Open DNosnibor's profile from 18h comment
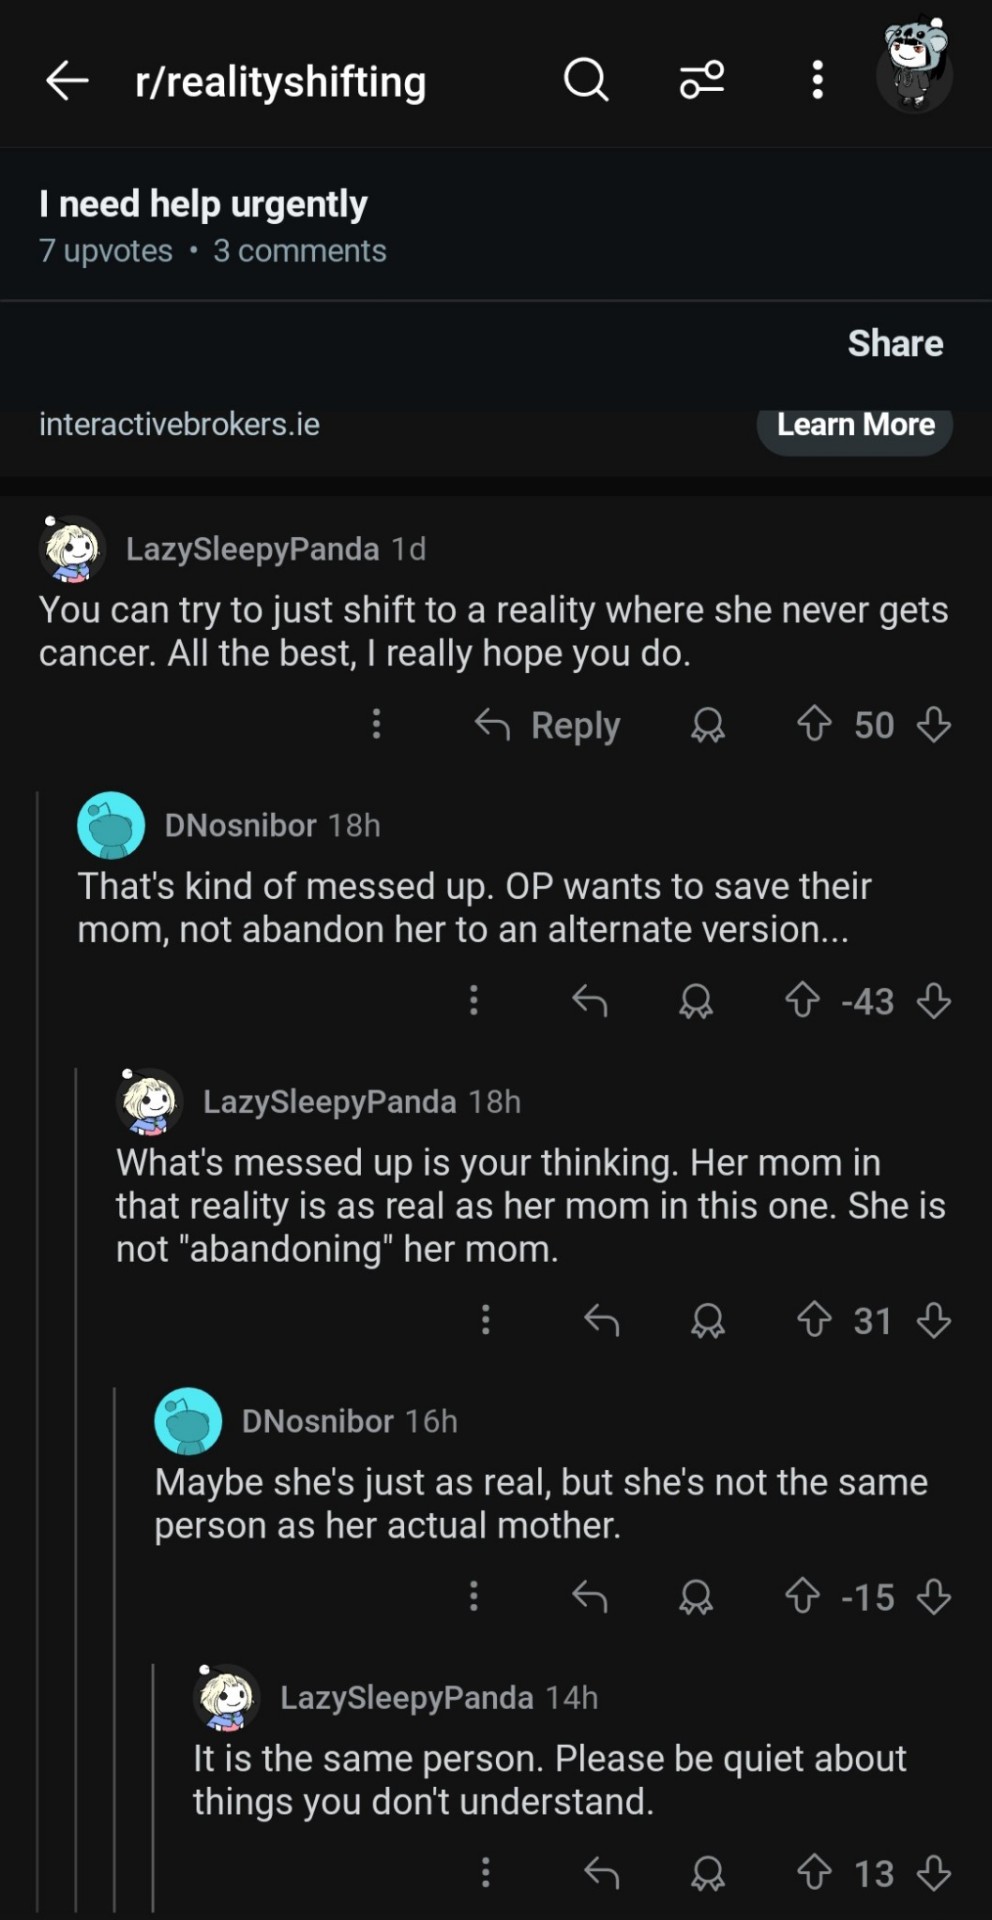The image size is (992, 1920). tap(240, 825)
